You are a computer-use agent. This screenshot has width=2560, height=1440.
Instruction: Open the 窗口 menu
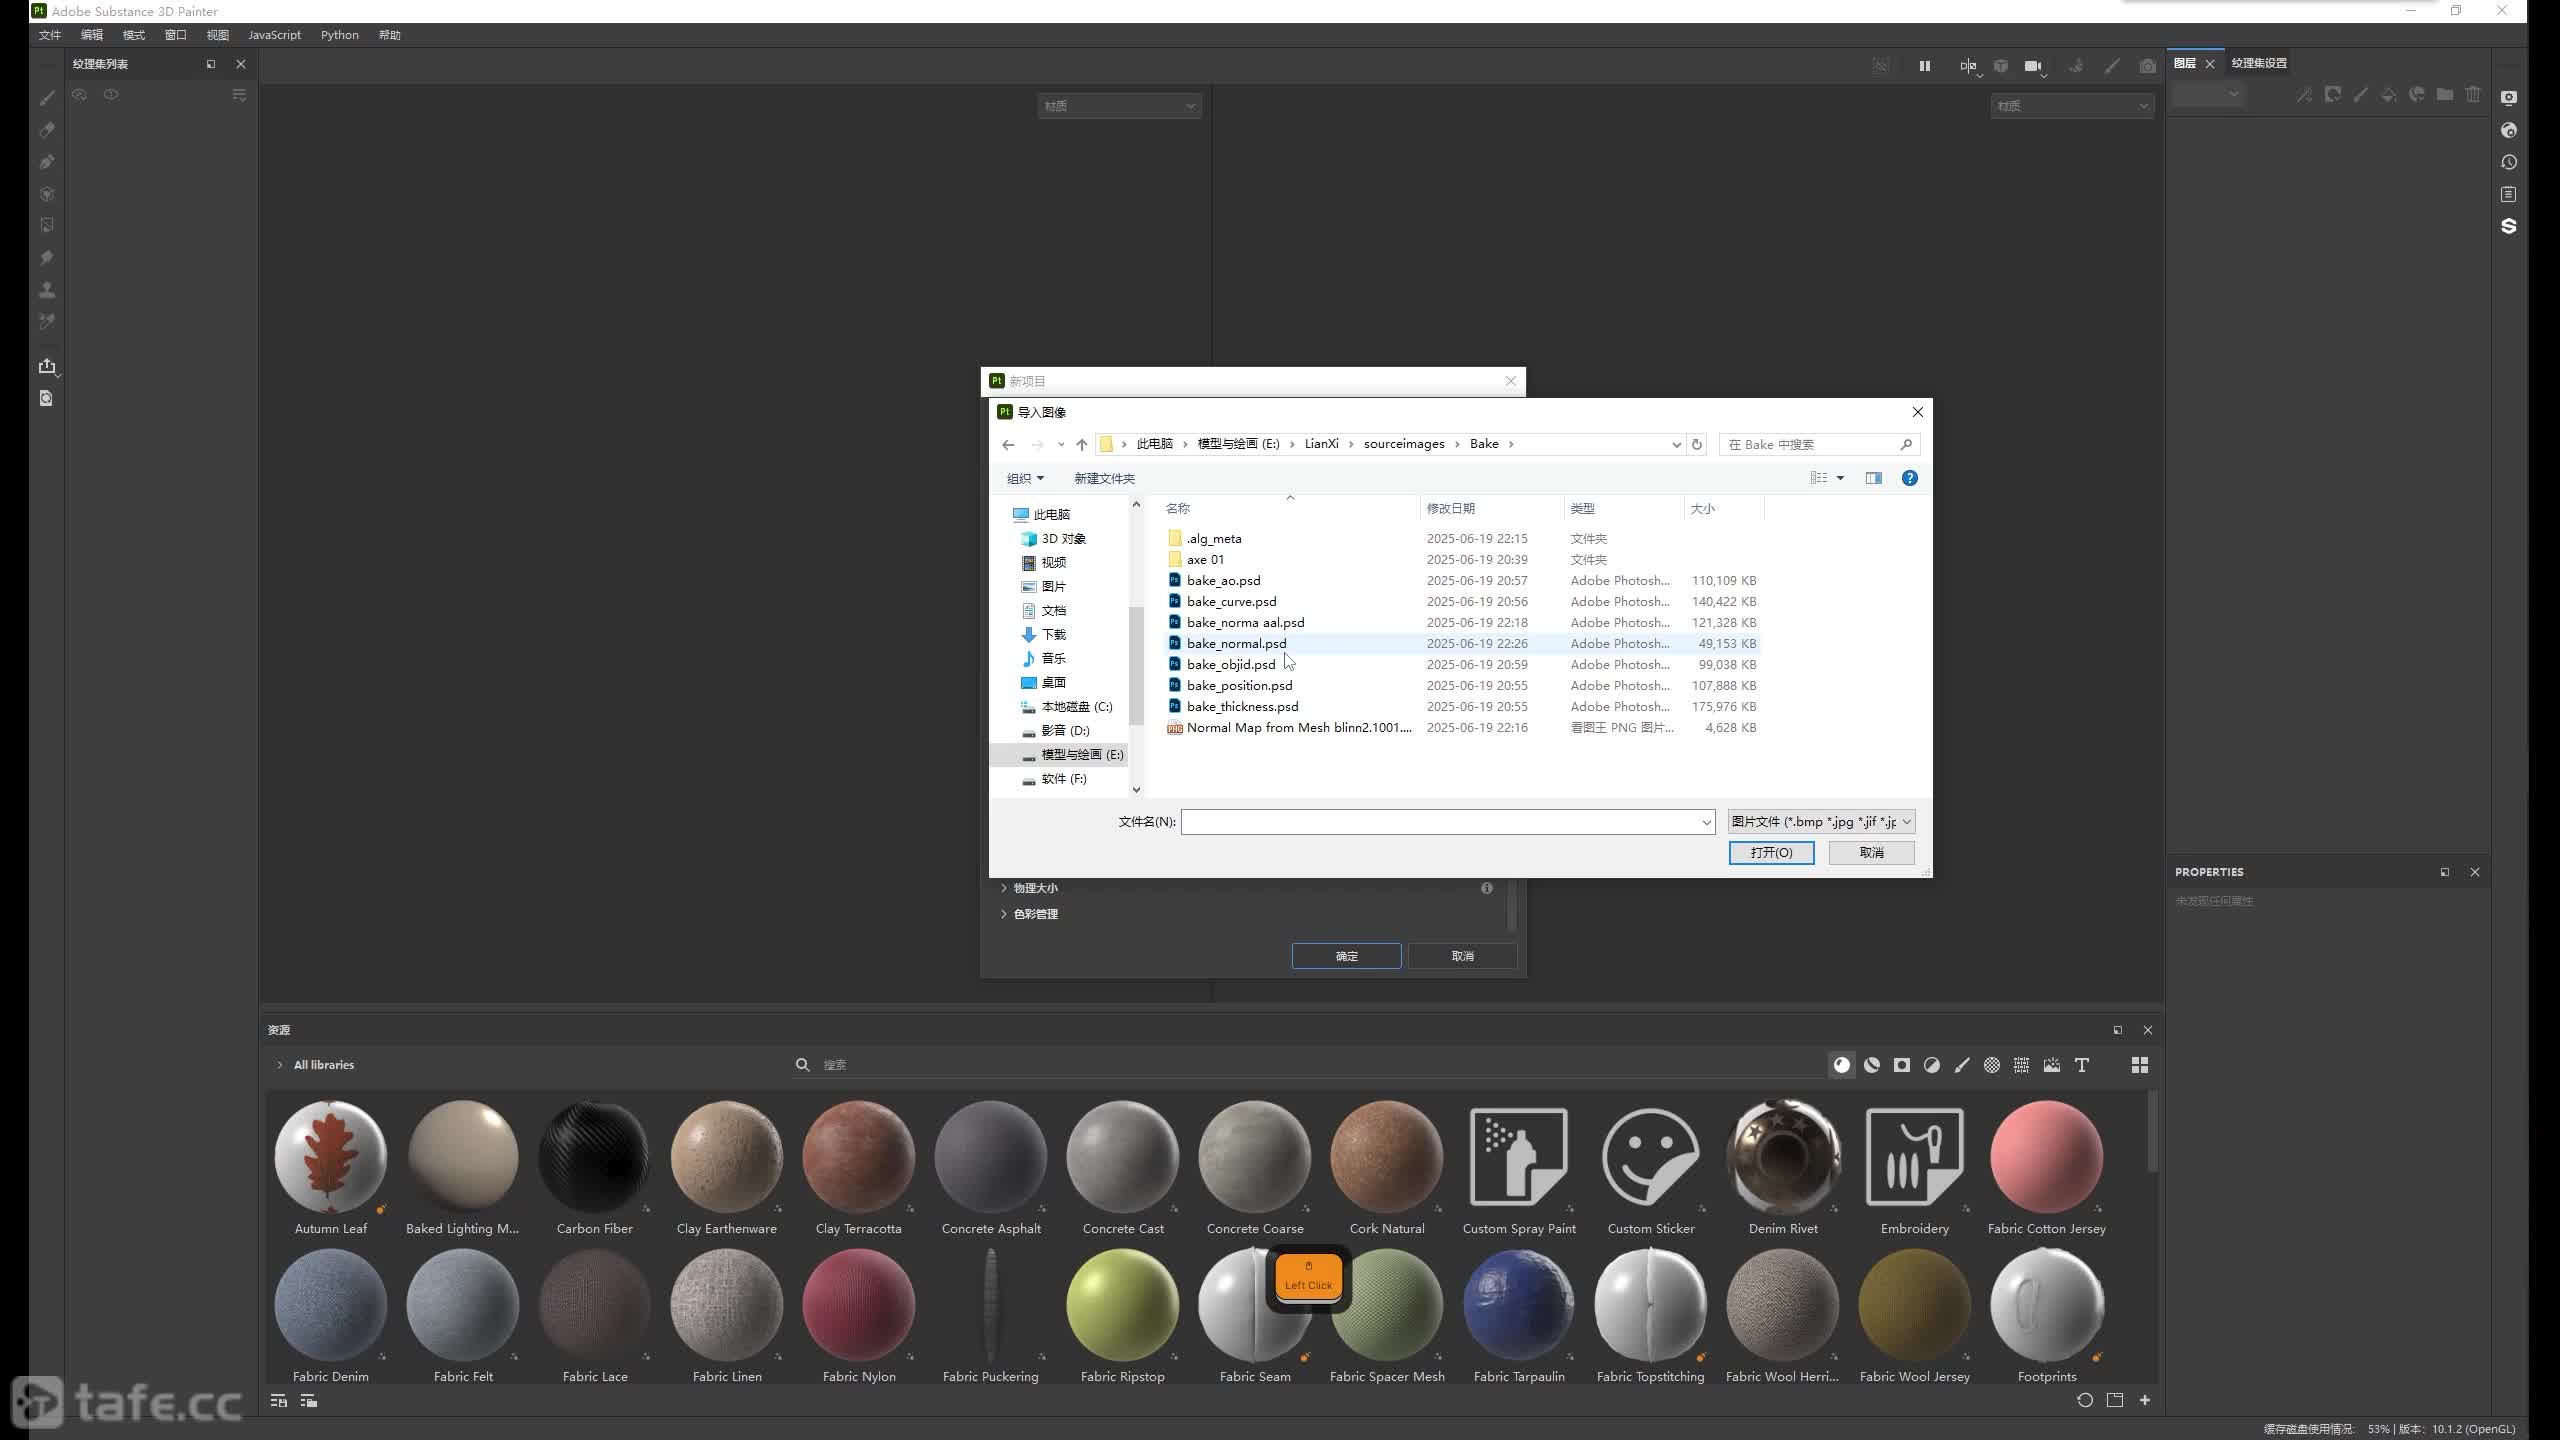176,35
